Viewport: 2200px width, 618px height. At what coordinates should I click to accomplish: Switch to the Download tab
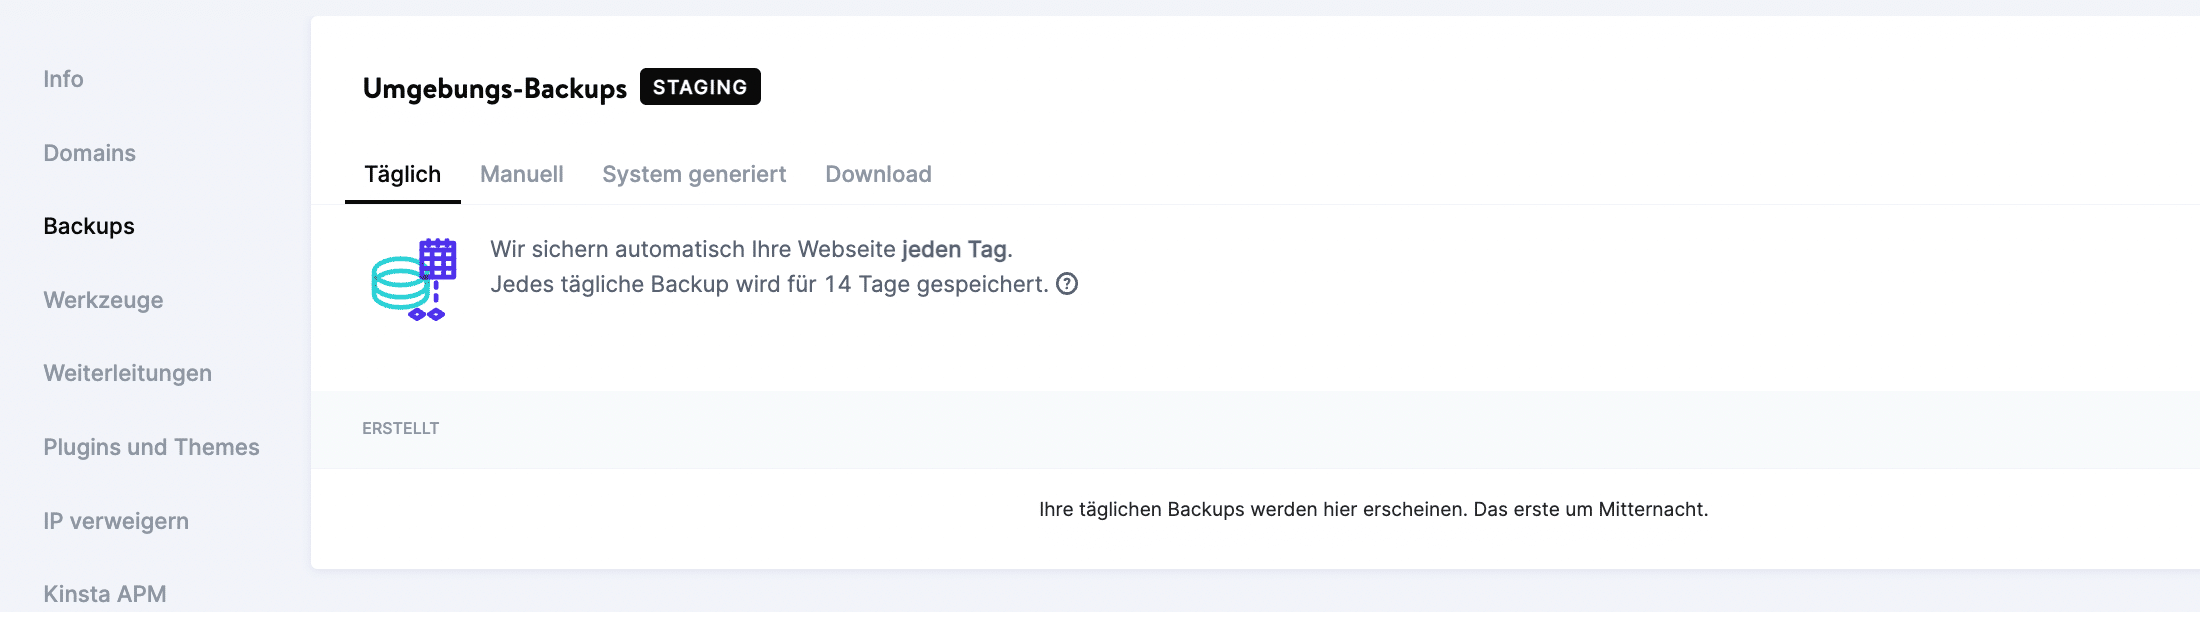click(878, 174)
